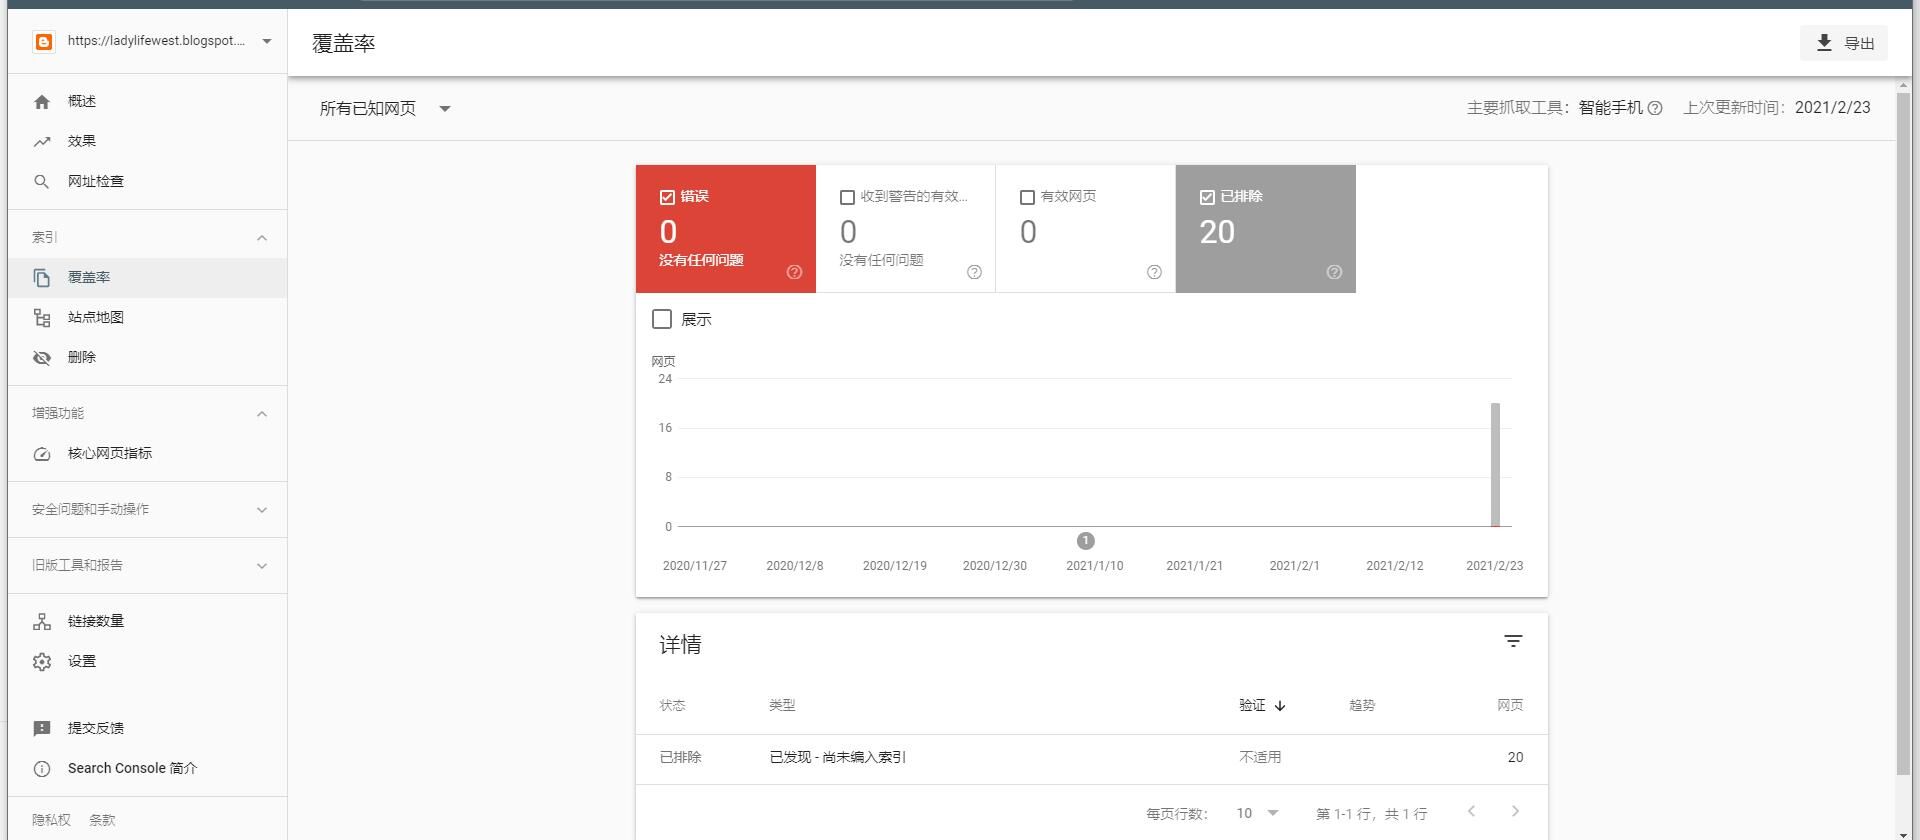Collapse the 增强功能 section
The height and width of the screenshot is (840, 1920).
click(262, 413)
